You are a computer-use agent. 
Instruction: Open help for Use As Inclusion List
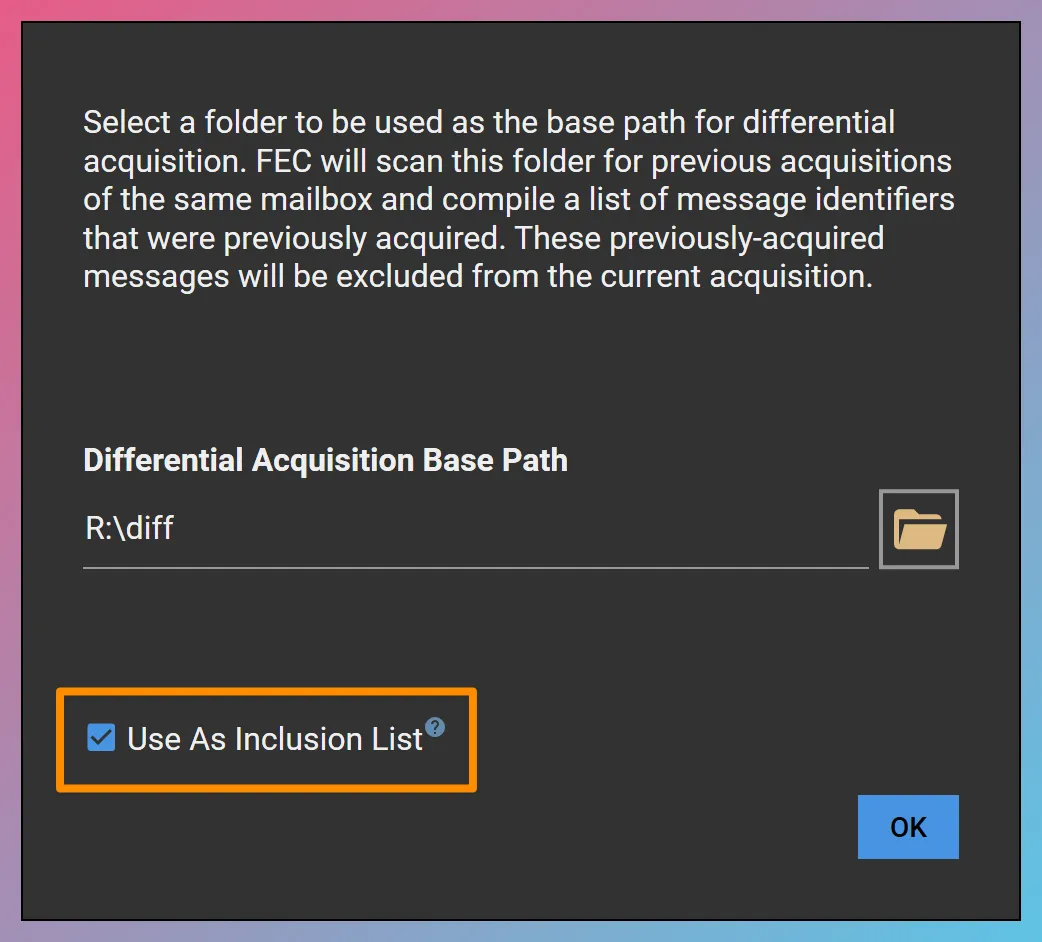[434, 728]
